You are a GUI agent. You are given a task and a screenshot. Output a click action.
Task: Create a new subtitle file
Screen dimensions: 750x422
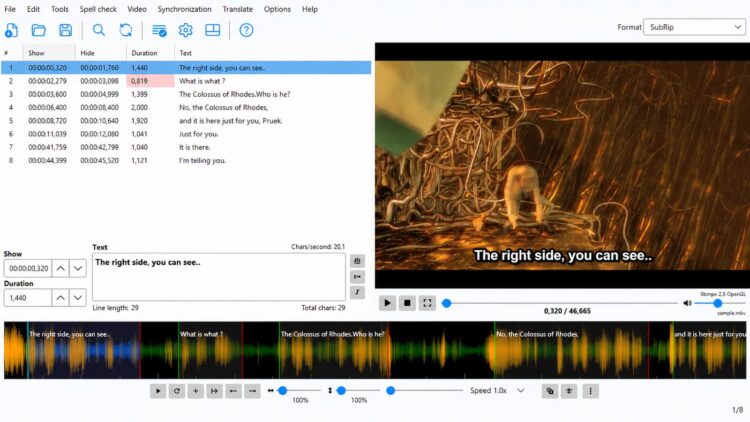(x=11, y=30)
